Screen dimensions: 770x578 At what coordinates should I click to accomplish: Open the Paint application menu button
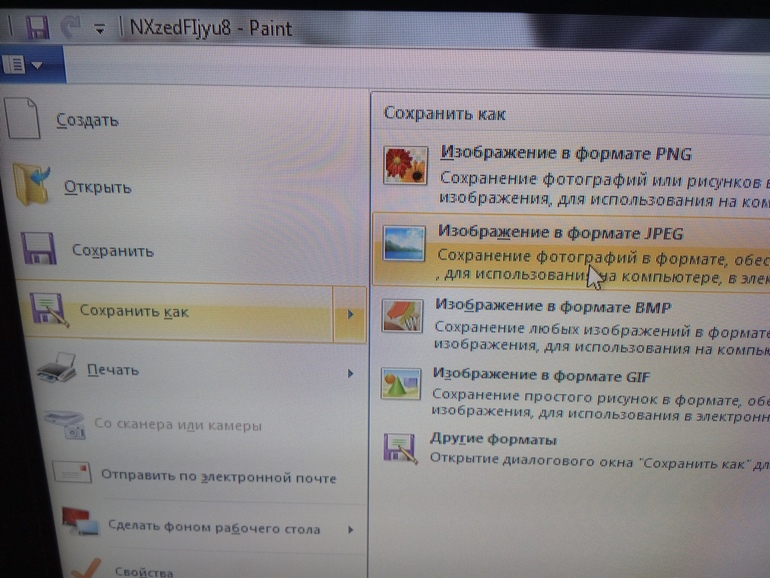(x=22, y=65)
